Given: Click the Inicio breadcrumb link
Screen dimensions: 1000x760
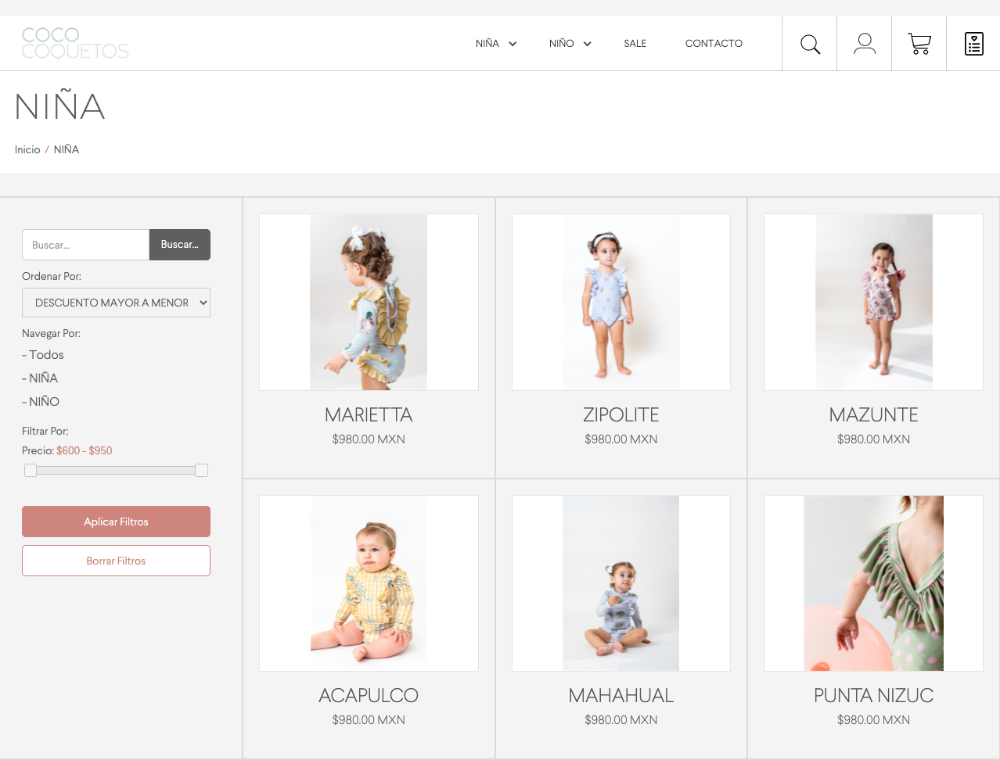Looking at the screenshot, I should [27, 150].
